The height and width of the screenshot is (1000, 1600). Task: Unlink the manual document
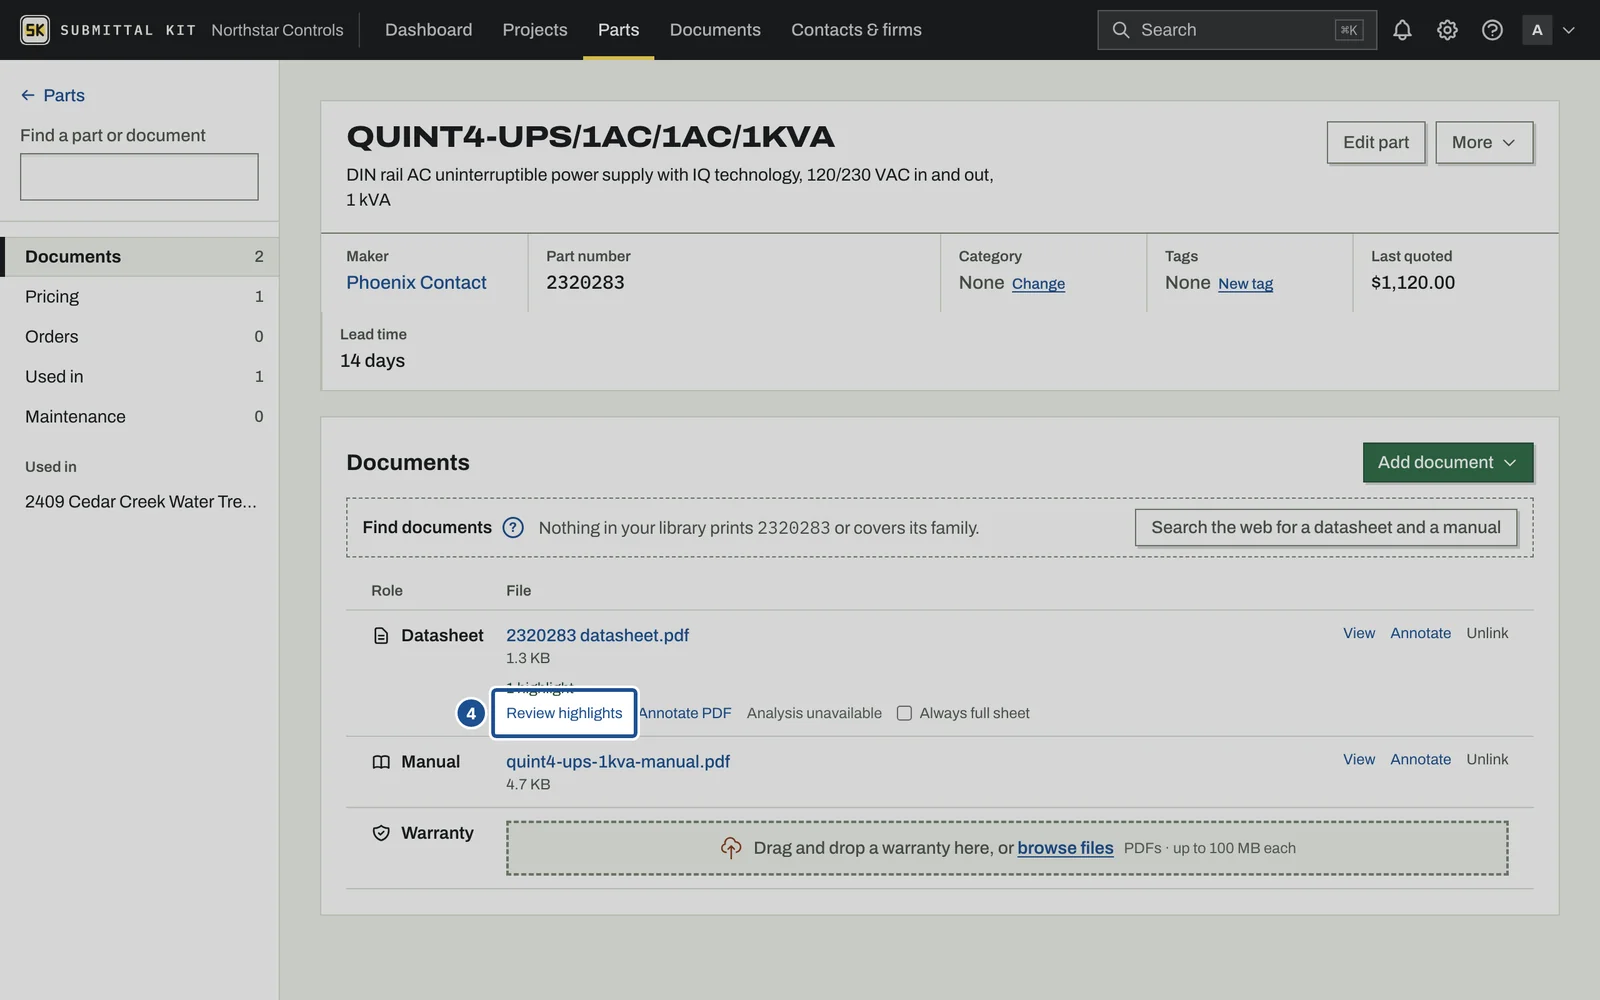point(1487,759)
